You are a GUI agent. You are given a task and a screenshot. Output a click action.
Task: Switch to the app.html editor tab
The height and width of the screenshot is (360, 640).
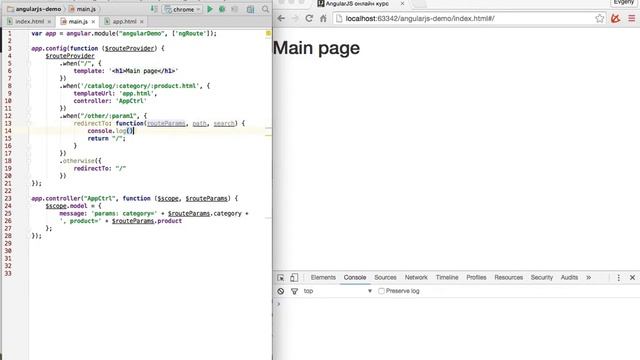(x=124, y=21)
